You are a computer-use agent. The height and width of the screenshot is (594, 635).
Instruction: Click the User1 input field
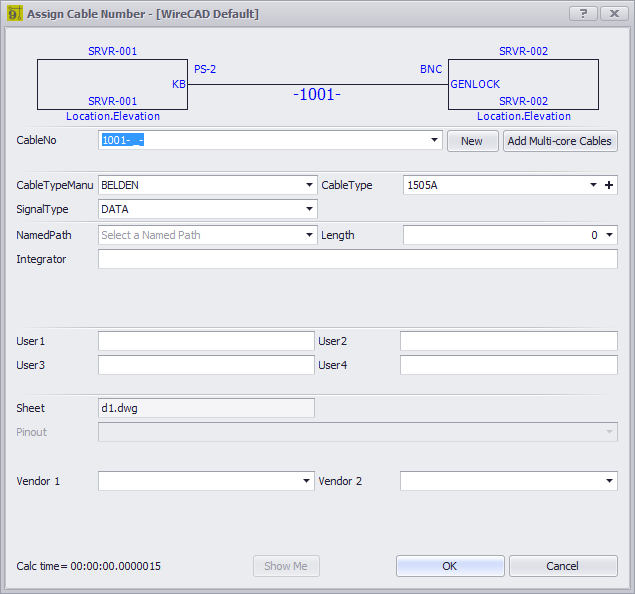pos(206,341)
